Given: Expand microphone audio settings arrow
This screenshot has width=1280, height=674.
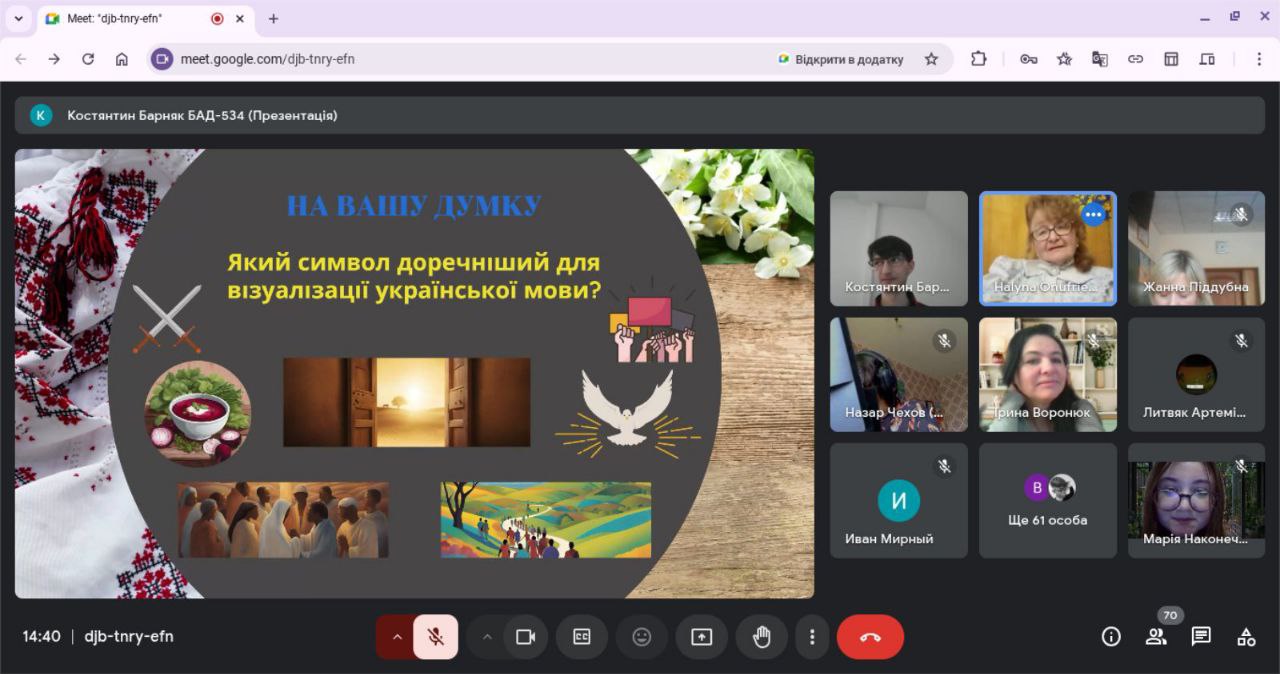Looking at the screenshot, I should [x=397, y=637].
